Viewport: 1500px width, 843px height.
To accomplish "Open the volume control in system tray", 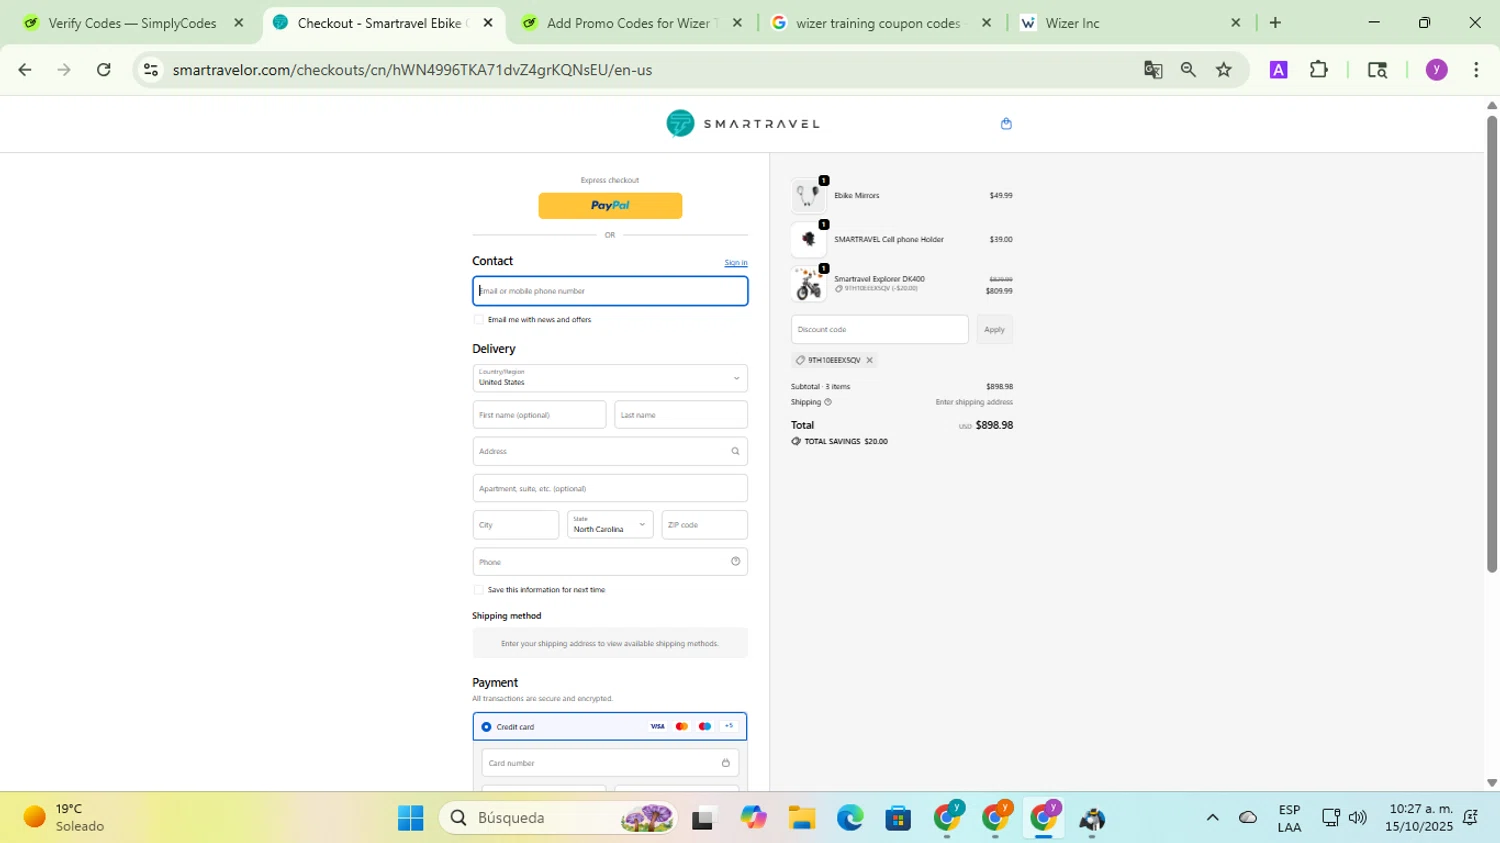I will coord(1357,818).
